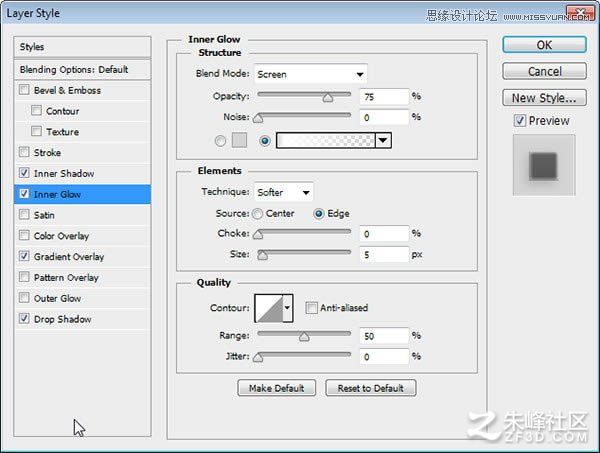Enable the Color Overlay checkbox
600x453 pixels.
24,235
